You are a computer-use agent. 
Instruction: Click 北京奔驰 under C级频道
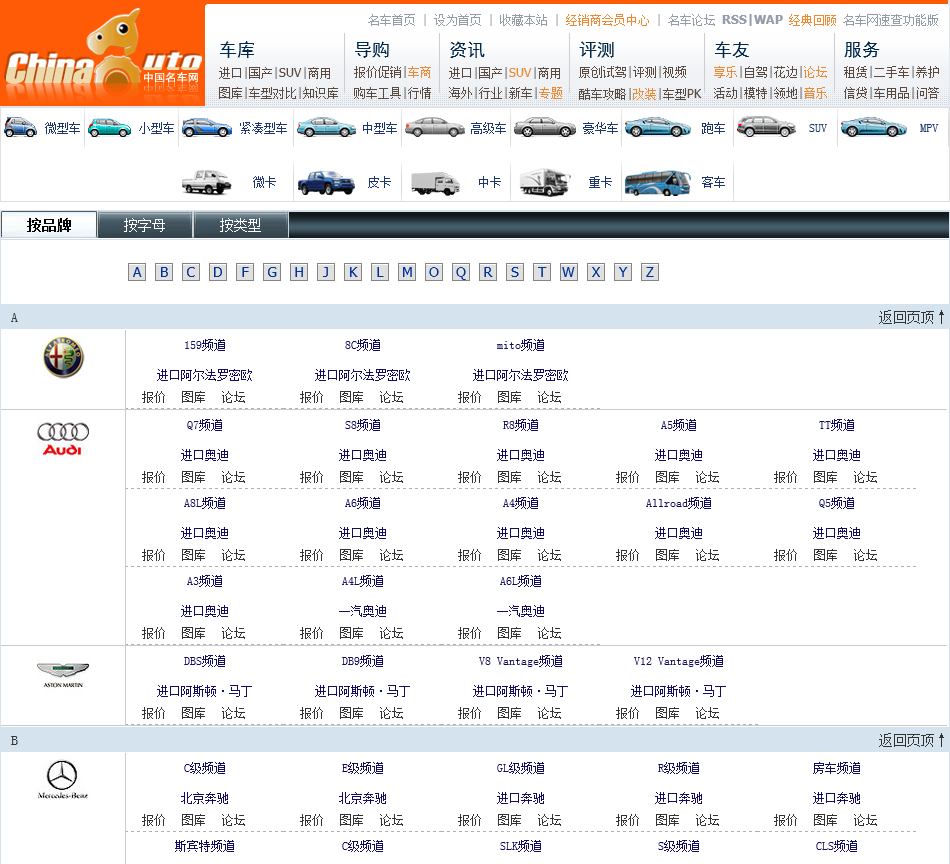click(x=205, y=799)
